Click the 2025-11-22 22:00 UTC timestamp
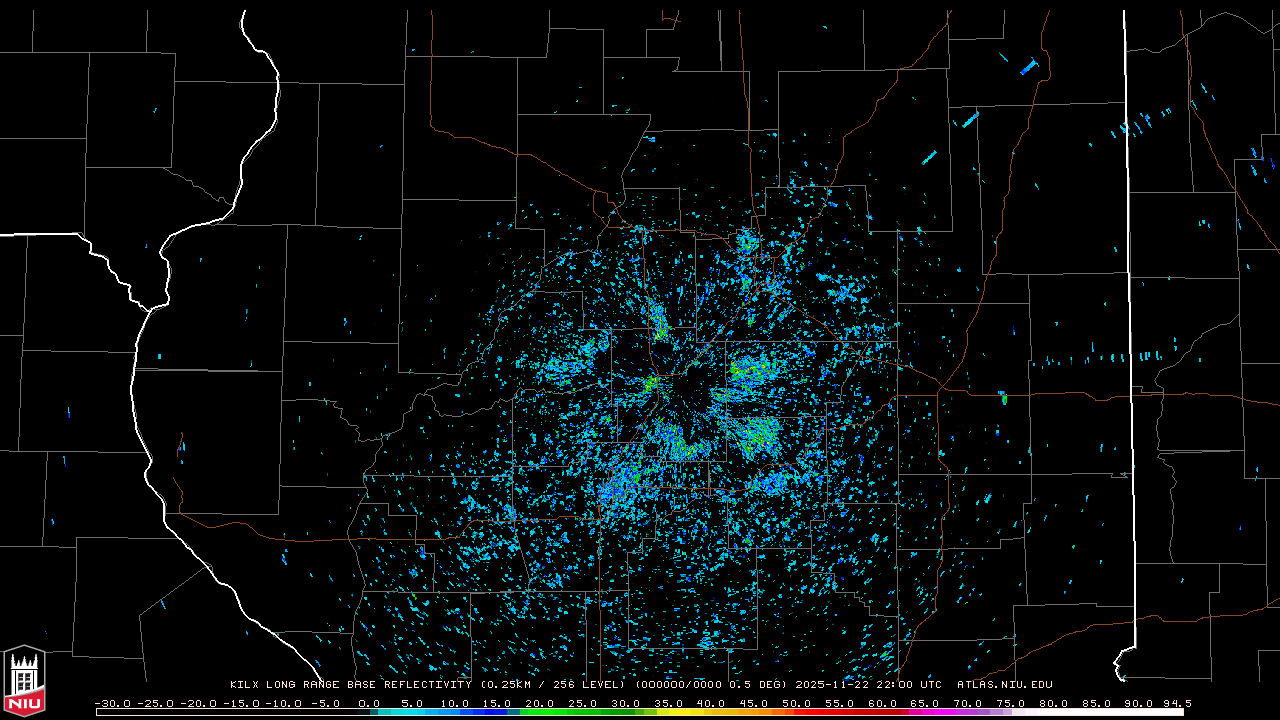This screenshot has width=1280, height=720. (x=868, y=685)
